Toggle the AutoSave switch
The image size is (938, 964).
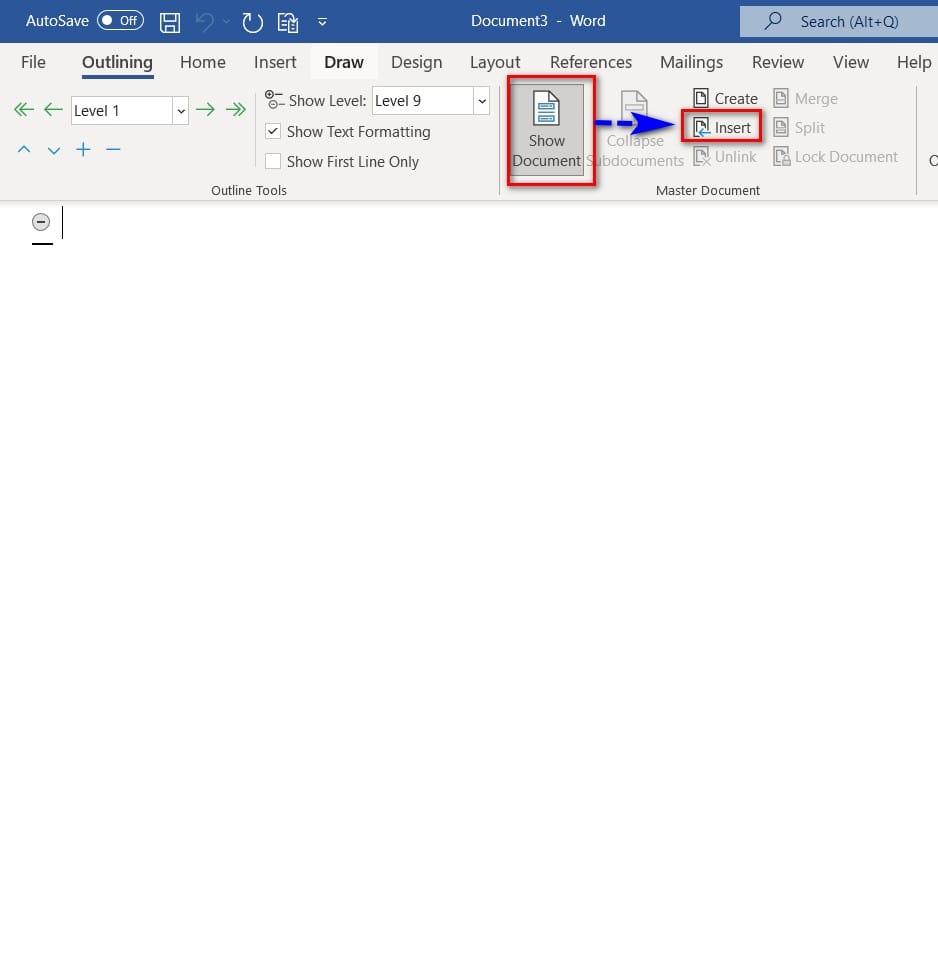tap(120, 20)
